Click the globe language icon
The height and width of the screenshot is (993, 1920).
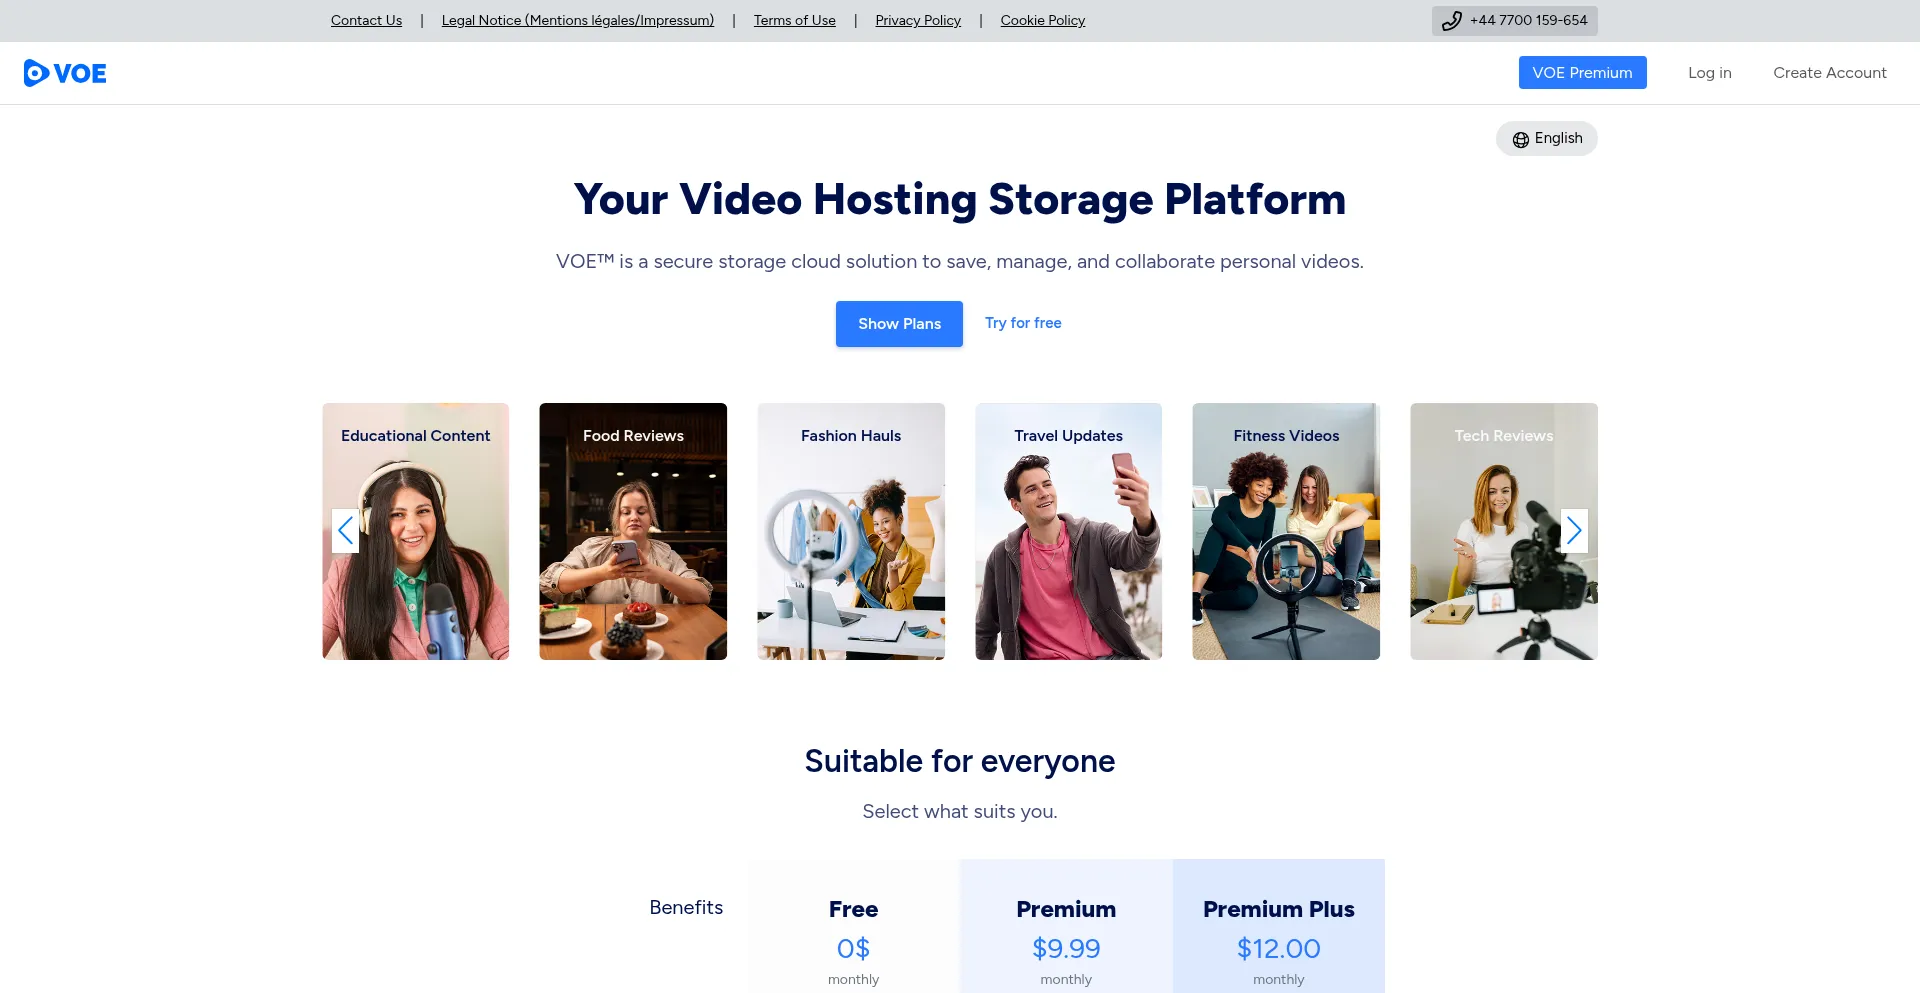coord(1520,139)
